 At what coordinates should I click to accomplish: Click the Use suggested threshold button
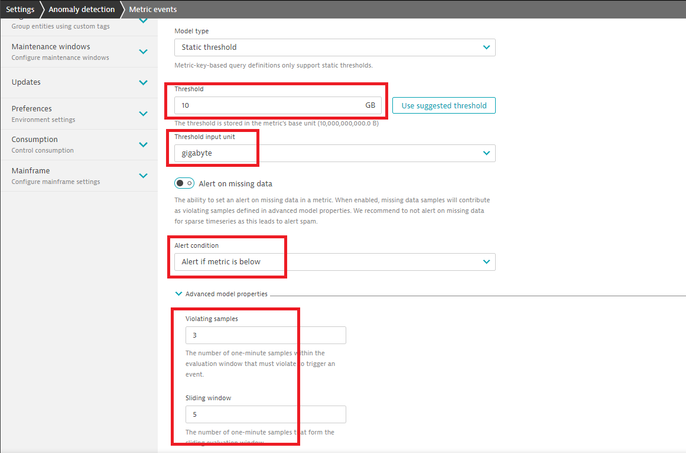click(x=443, y=105)
